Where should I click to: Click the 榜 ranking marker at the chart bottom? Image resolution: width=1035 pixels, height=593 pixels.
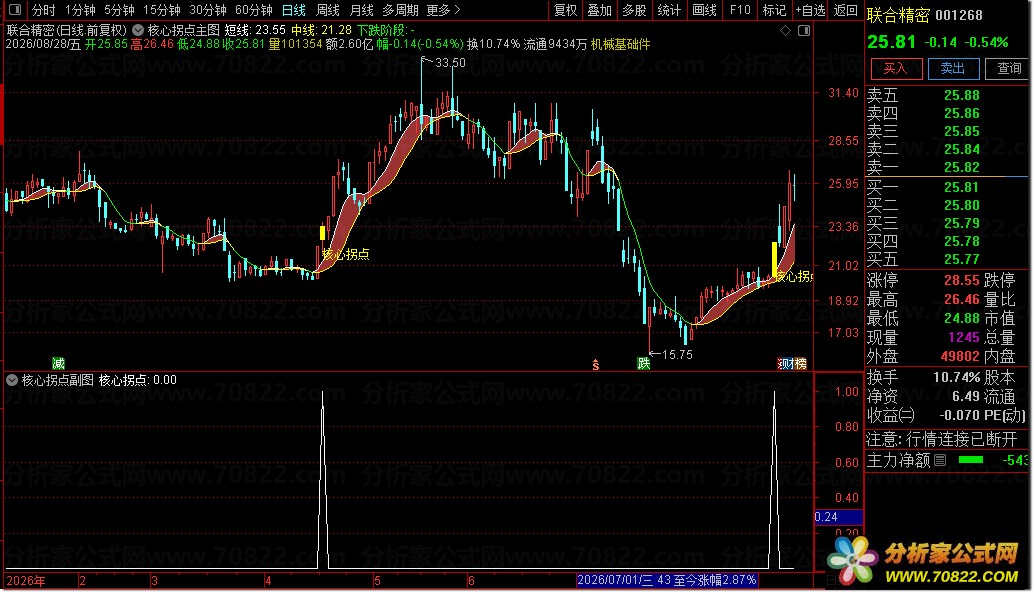(x=799, y=363)
